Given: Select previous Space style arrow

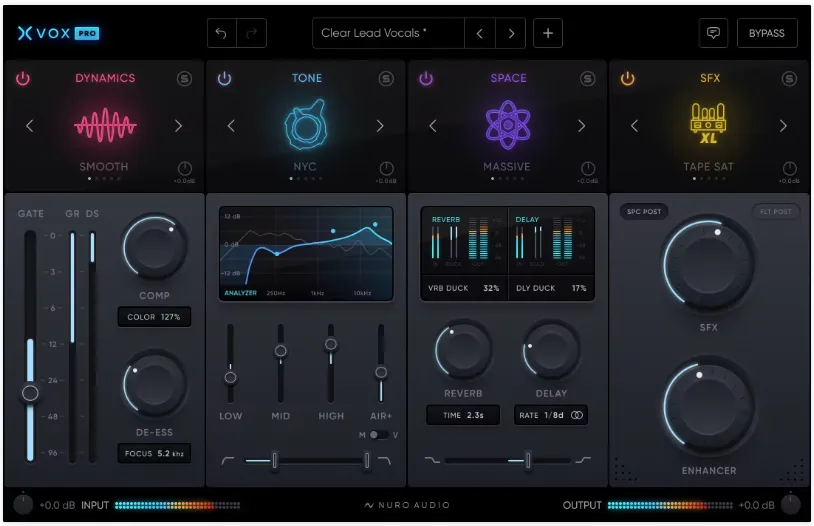Looking at the screenshot, I should pyautogui.click(x=432, y=126).
